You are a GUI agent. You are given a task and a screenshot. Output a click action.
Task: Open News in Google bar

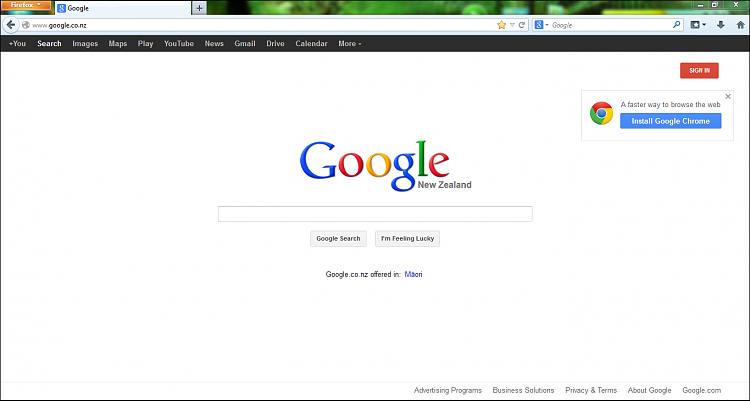click(214, 44)
